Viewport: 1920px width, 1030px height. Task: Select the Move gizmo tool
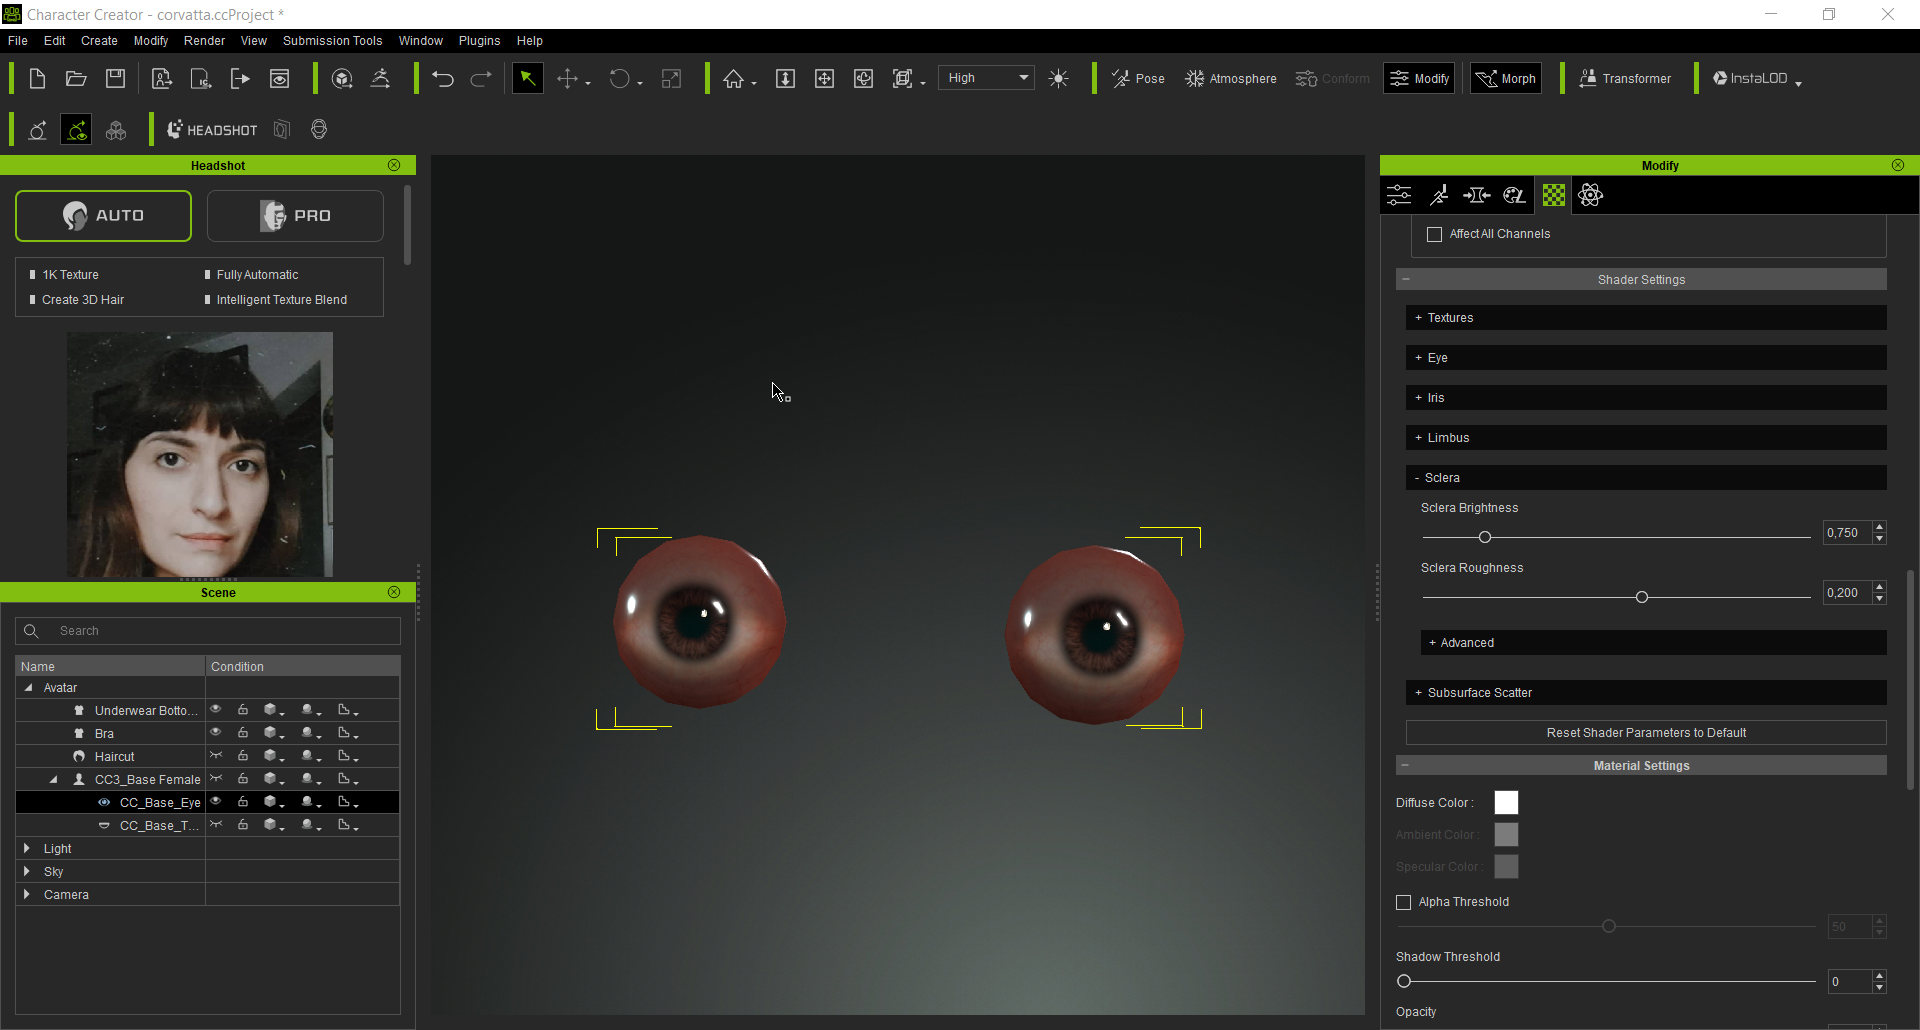click(568, 79)
